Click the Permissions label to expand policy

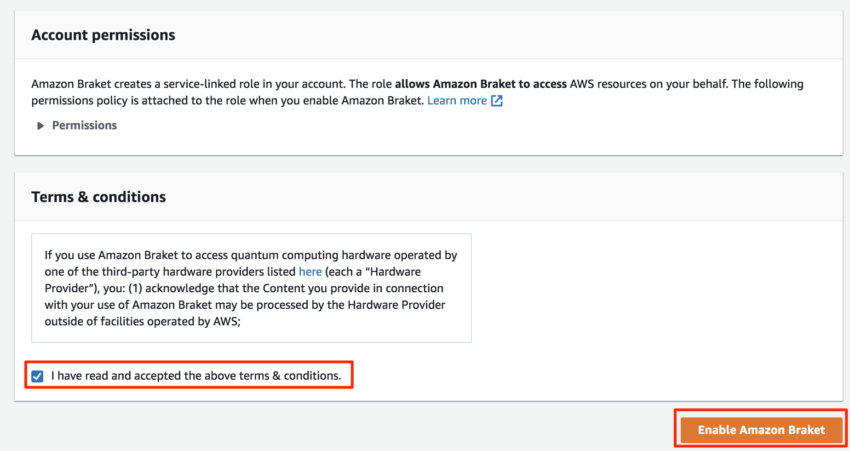click(x=85, y=125)
